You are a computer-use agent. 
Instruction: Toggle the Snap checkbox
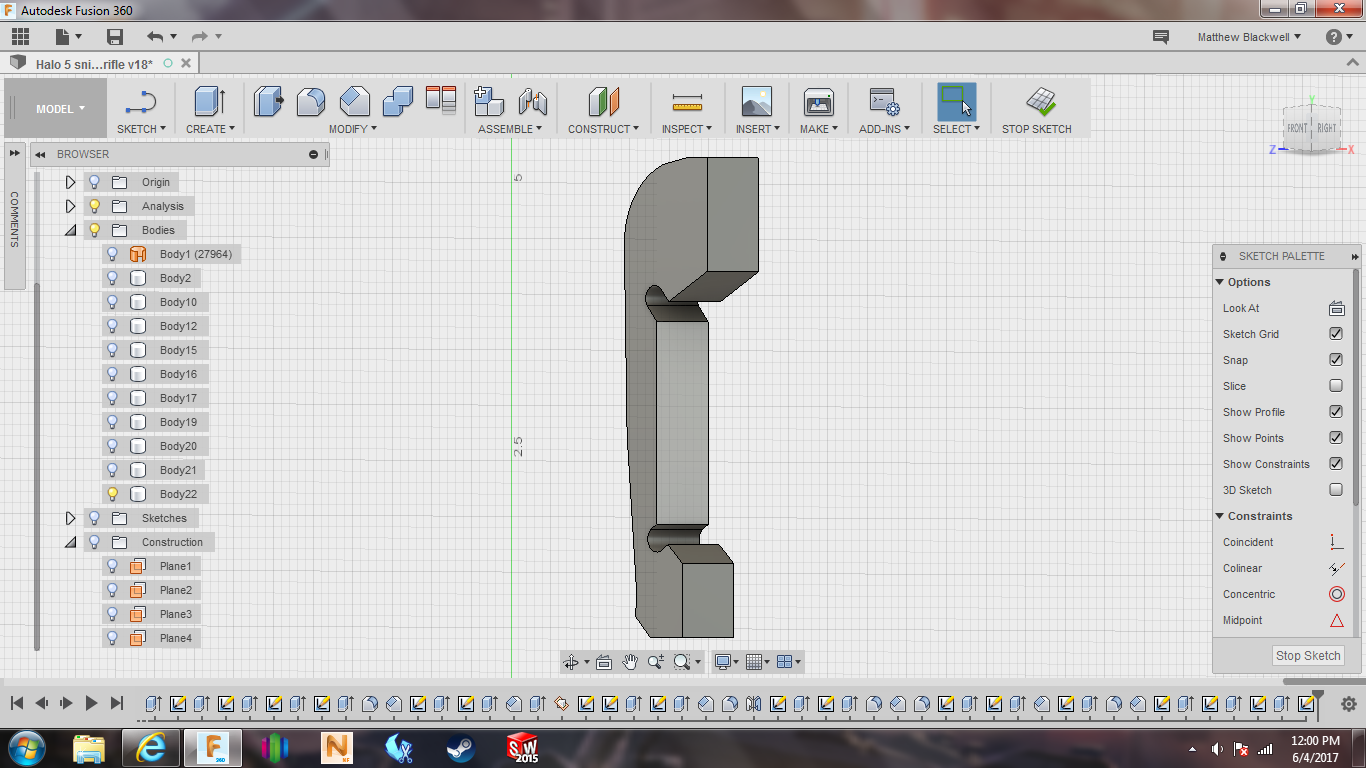coord(1336,360)
